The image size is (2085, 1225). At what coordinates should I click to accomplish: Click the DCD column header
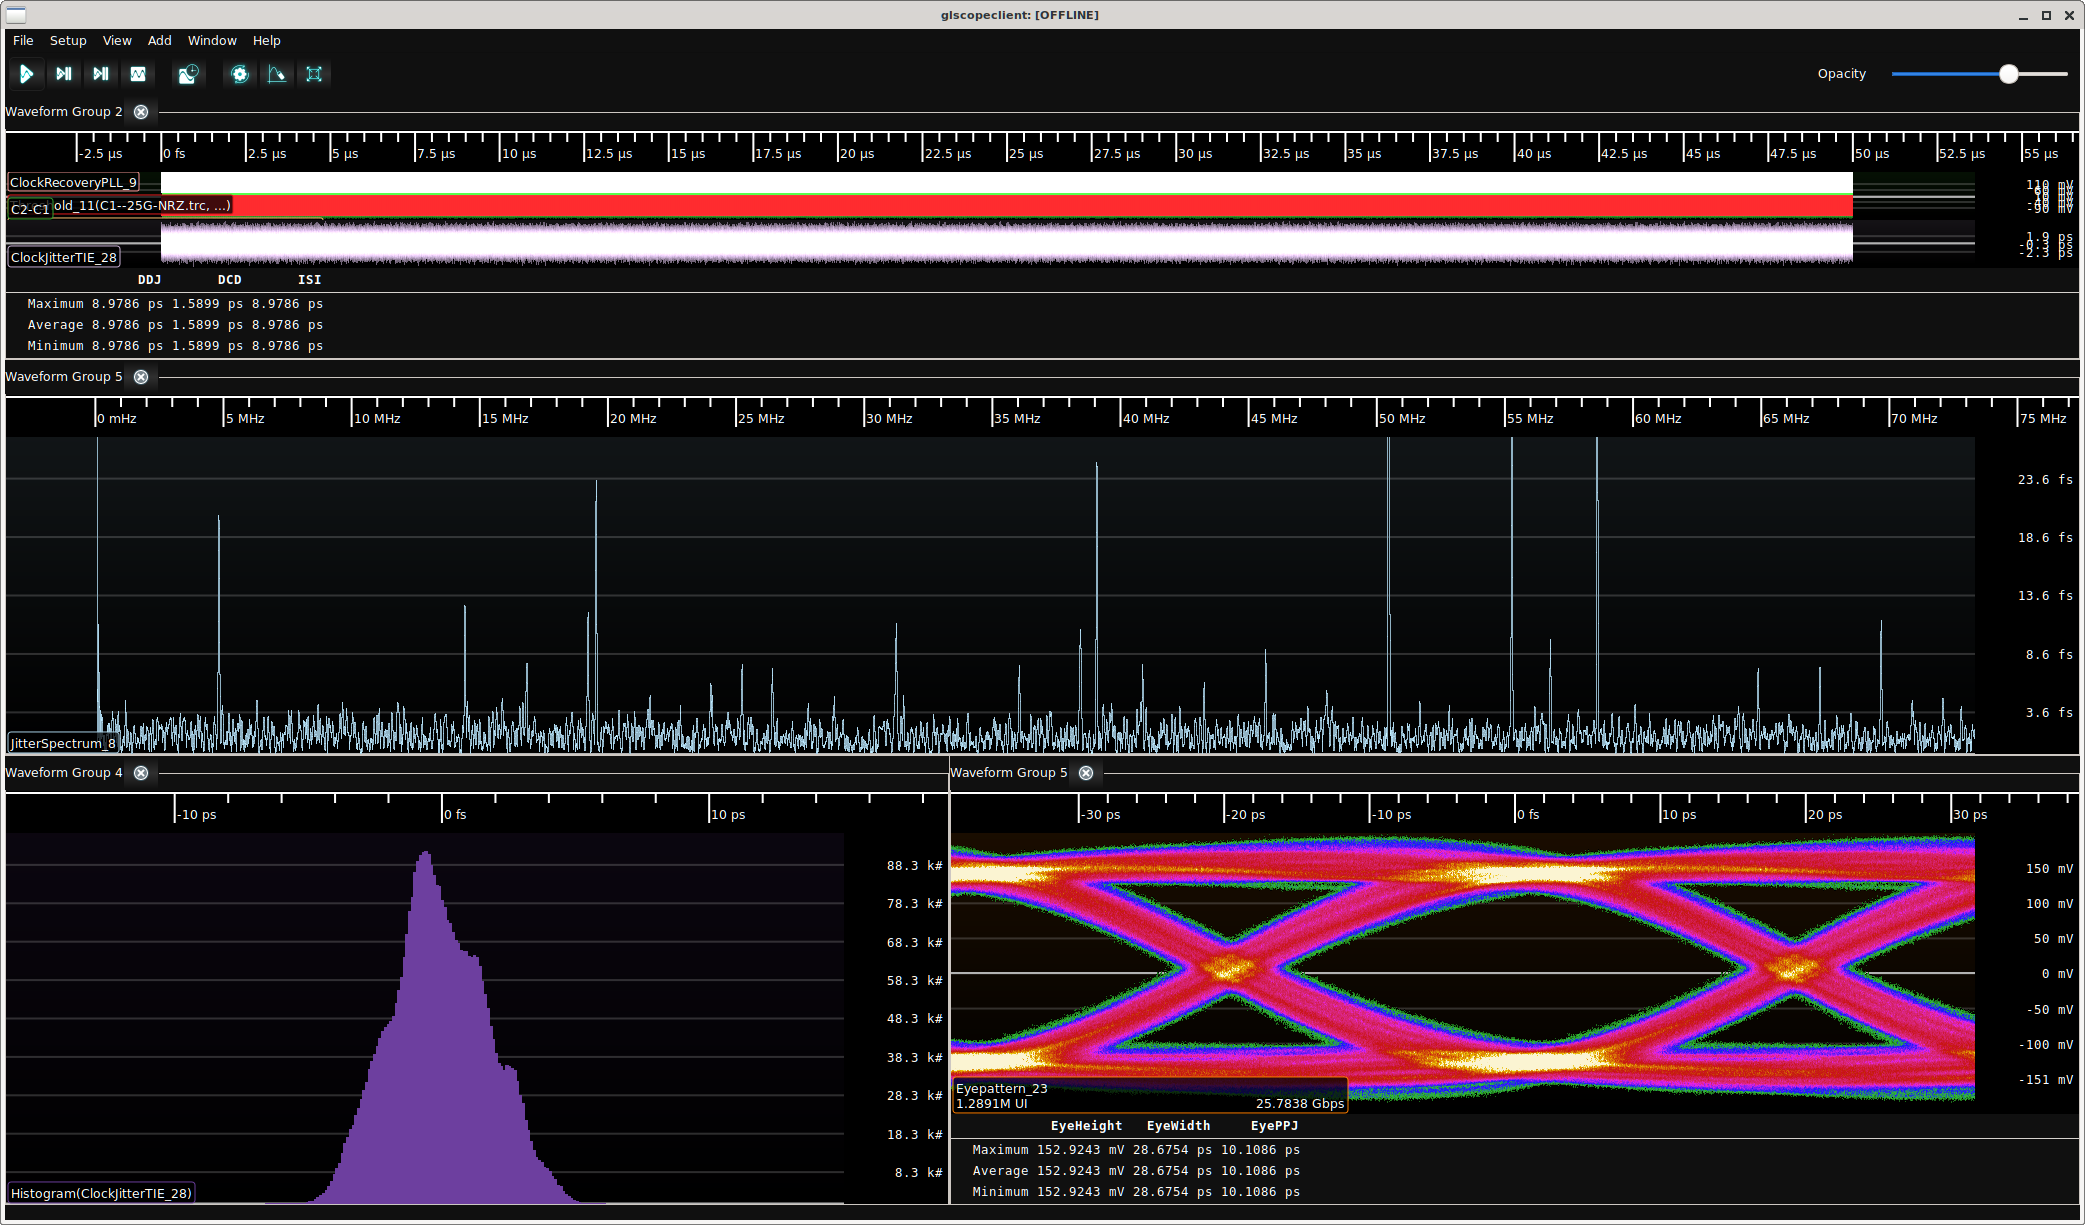pos(229,280)
